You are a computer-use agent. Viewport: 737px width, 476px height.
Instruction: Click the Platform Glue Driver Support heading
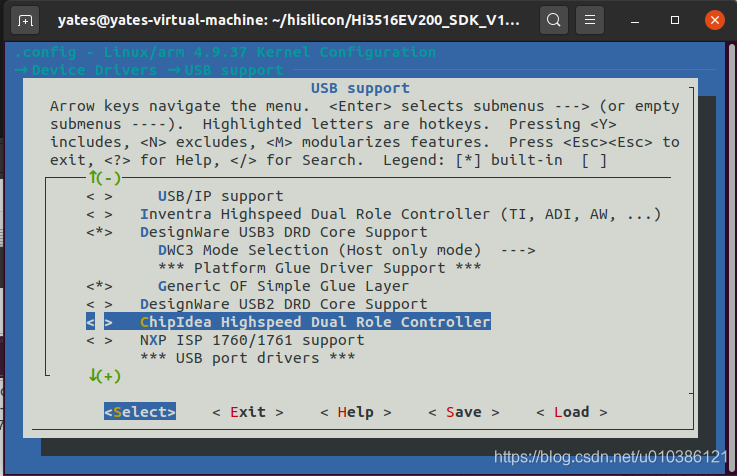(x=320, y=268)
